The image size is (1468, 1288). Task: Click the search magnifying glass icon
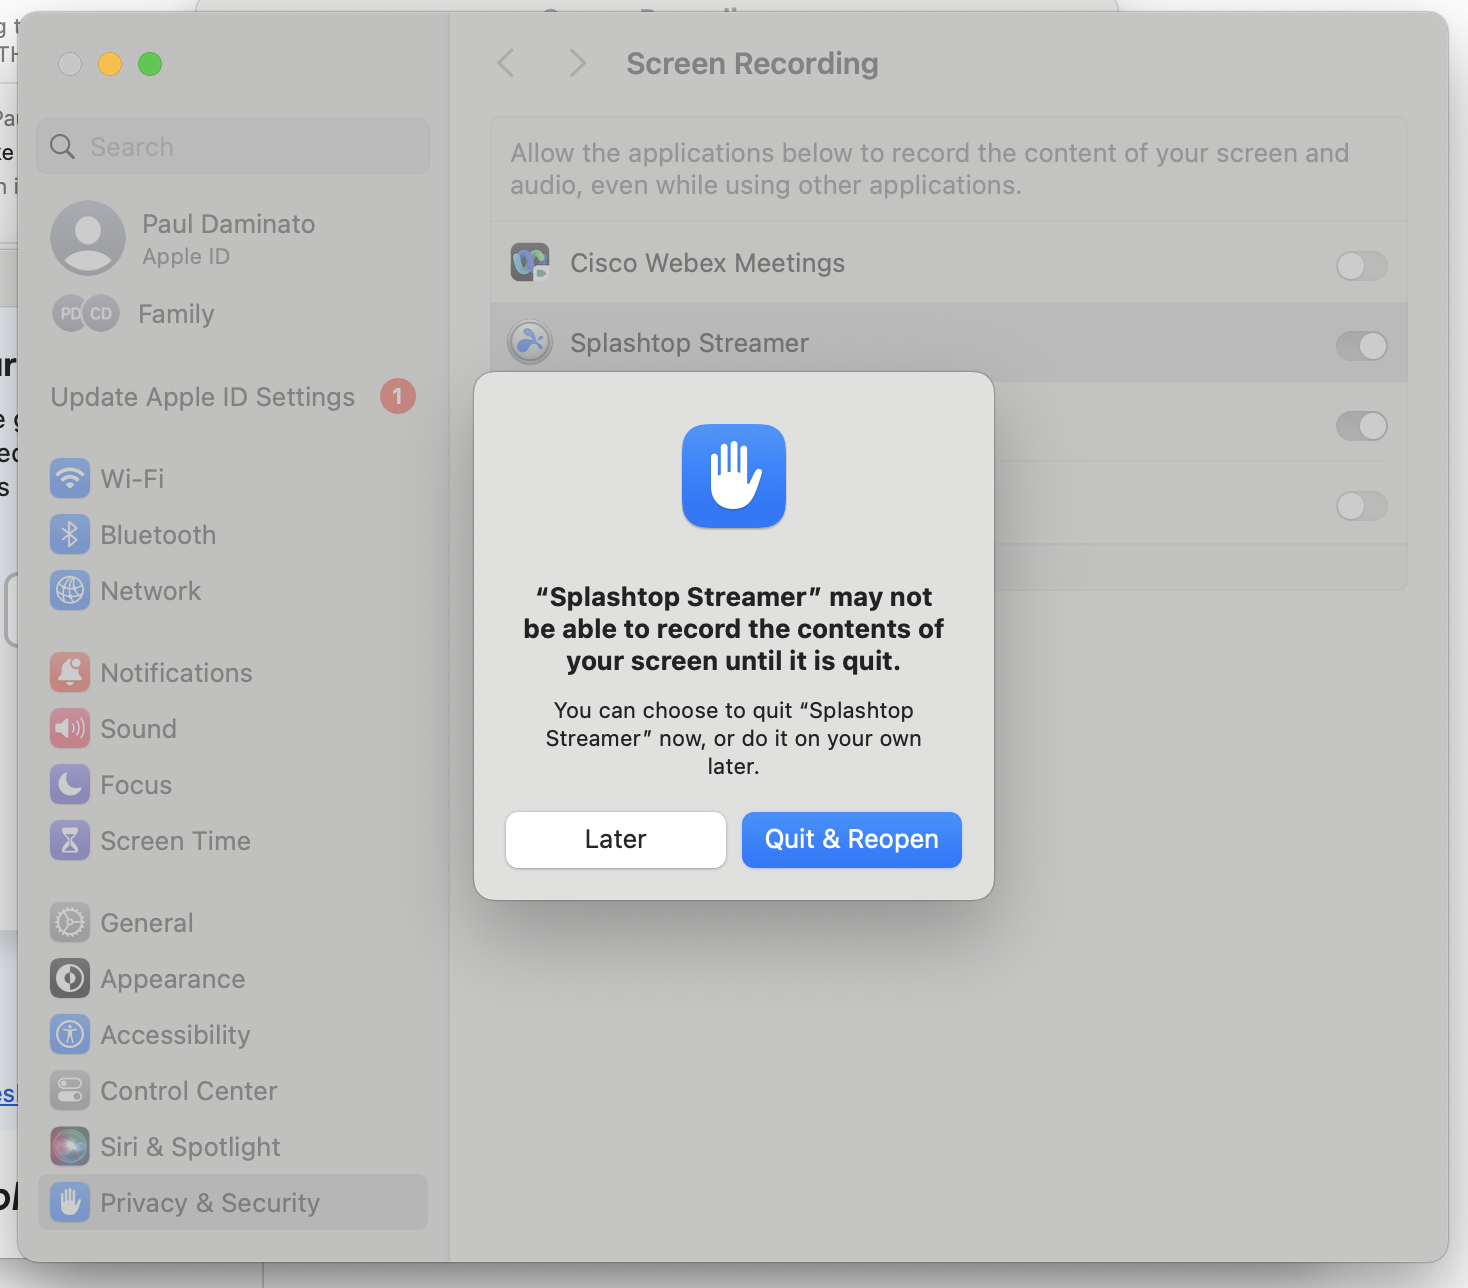pyautogui.click(x=62, y=147)
